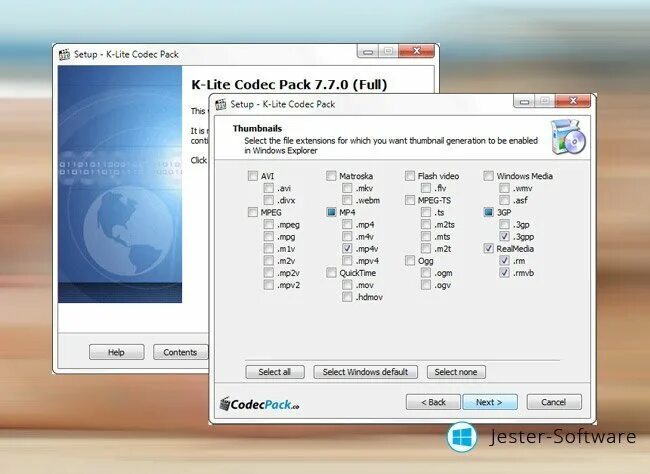Uncheck the .rmvb extension
The image size is (650, 474).
(504, 272)
